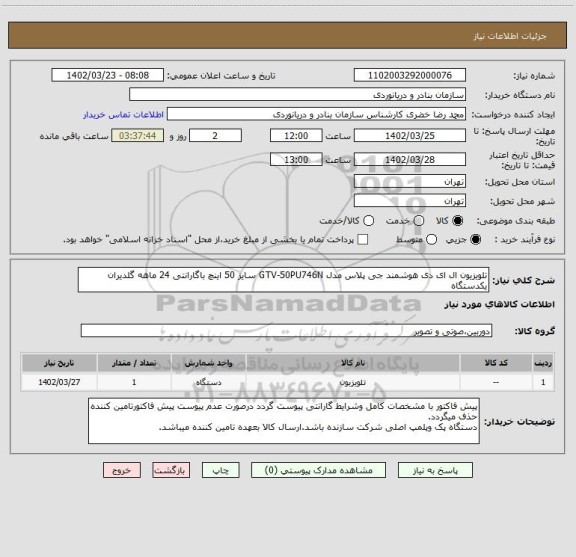Click the delivery city تهران field

(410, 201)
